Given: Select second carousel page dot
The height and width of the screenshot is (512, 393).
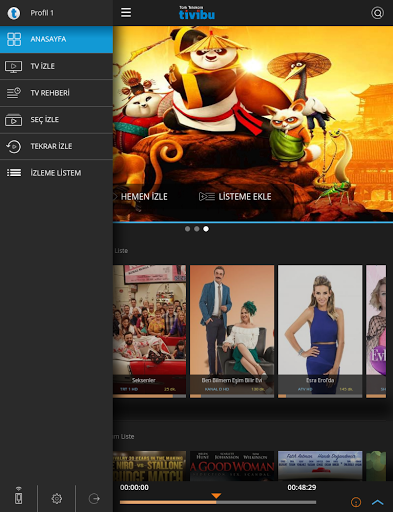Looking at the screenshot, I should click(x=197, y=229).
